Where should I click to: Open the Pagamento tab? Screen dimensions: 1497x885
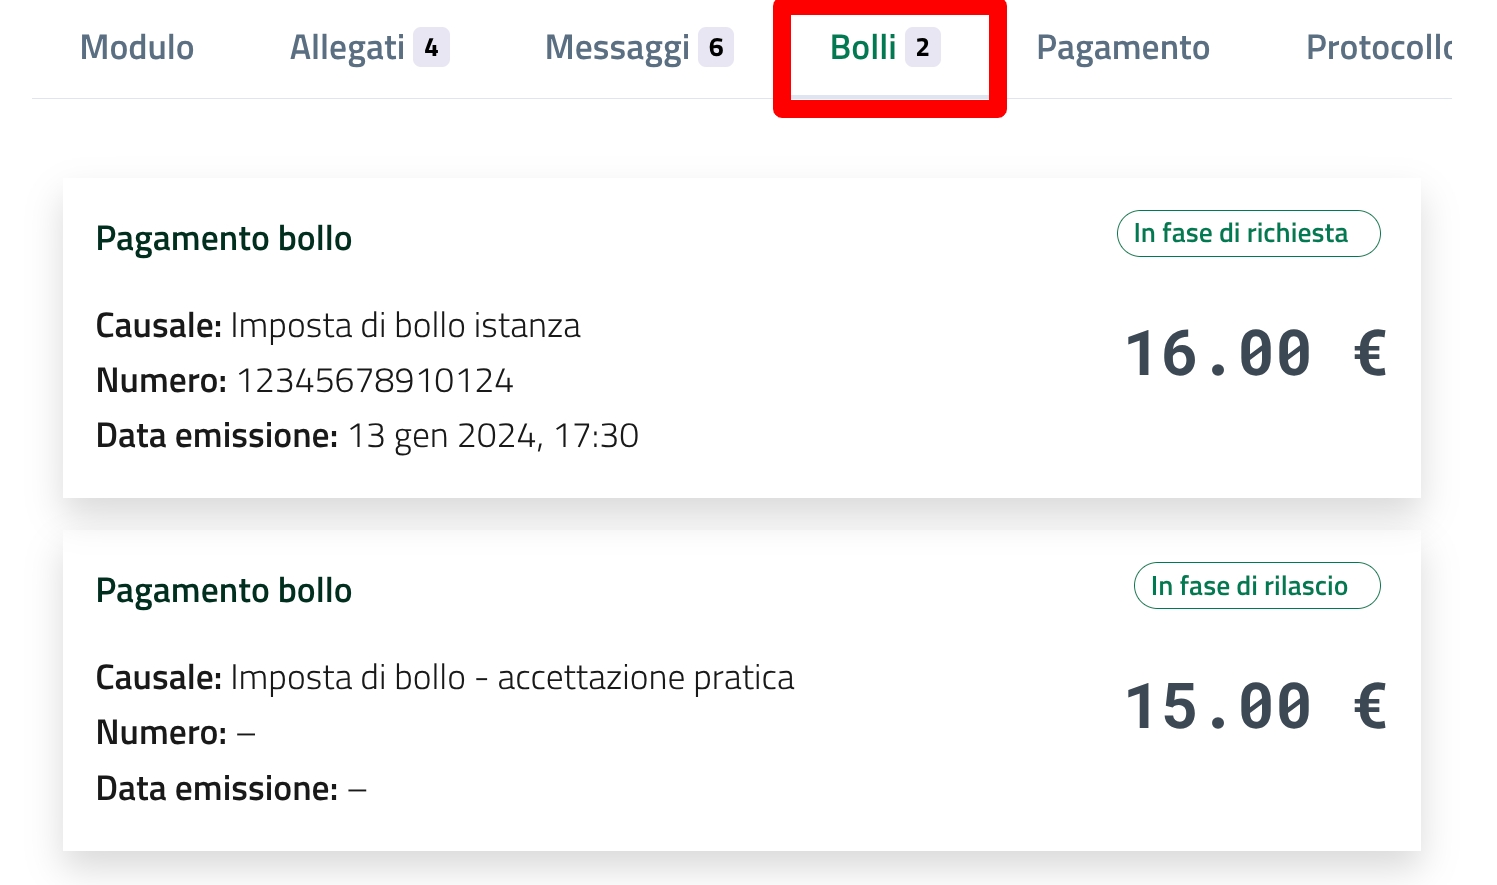click(x=1123, y=47)
